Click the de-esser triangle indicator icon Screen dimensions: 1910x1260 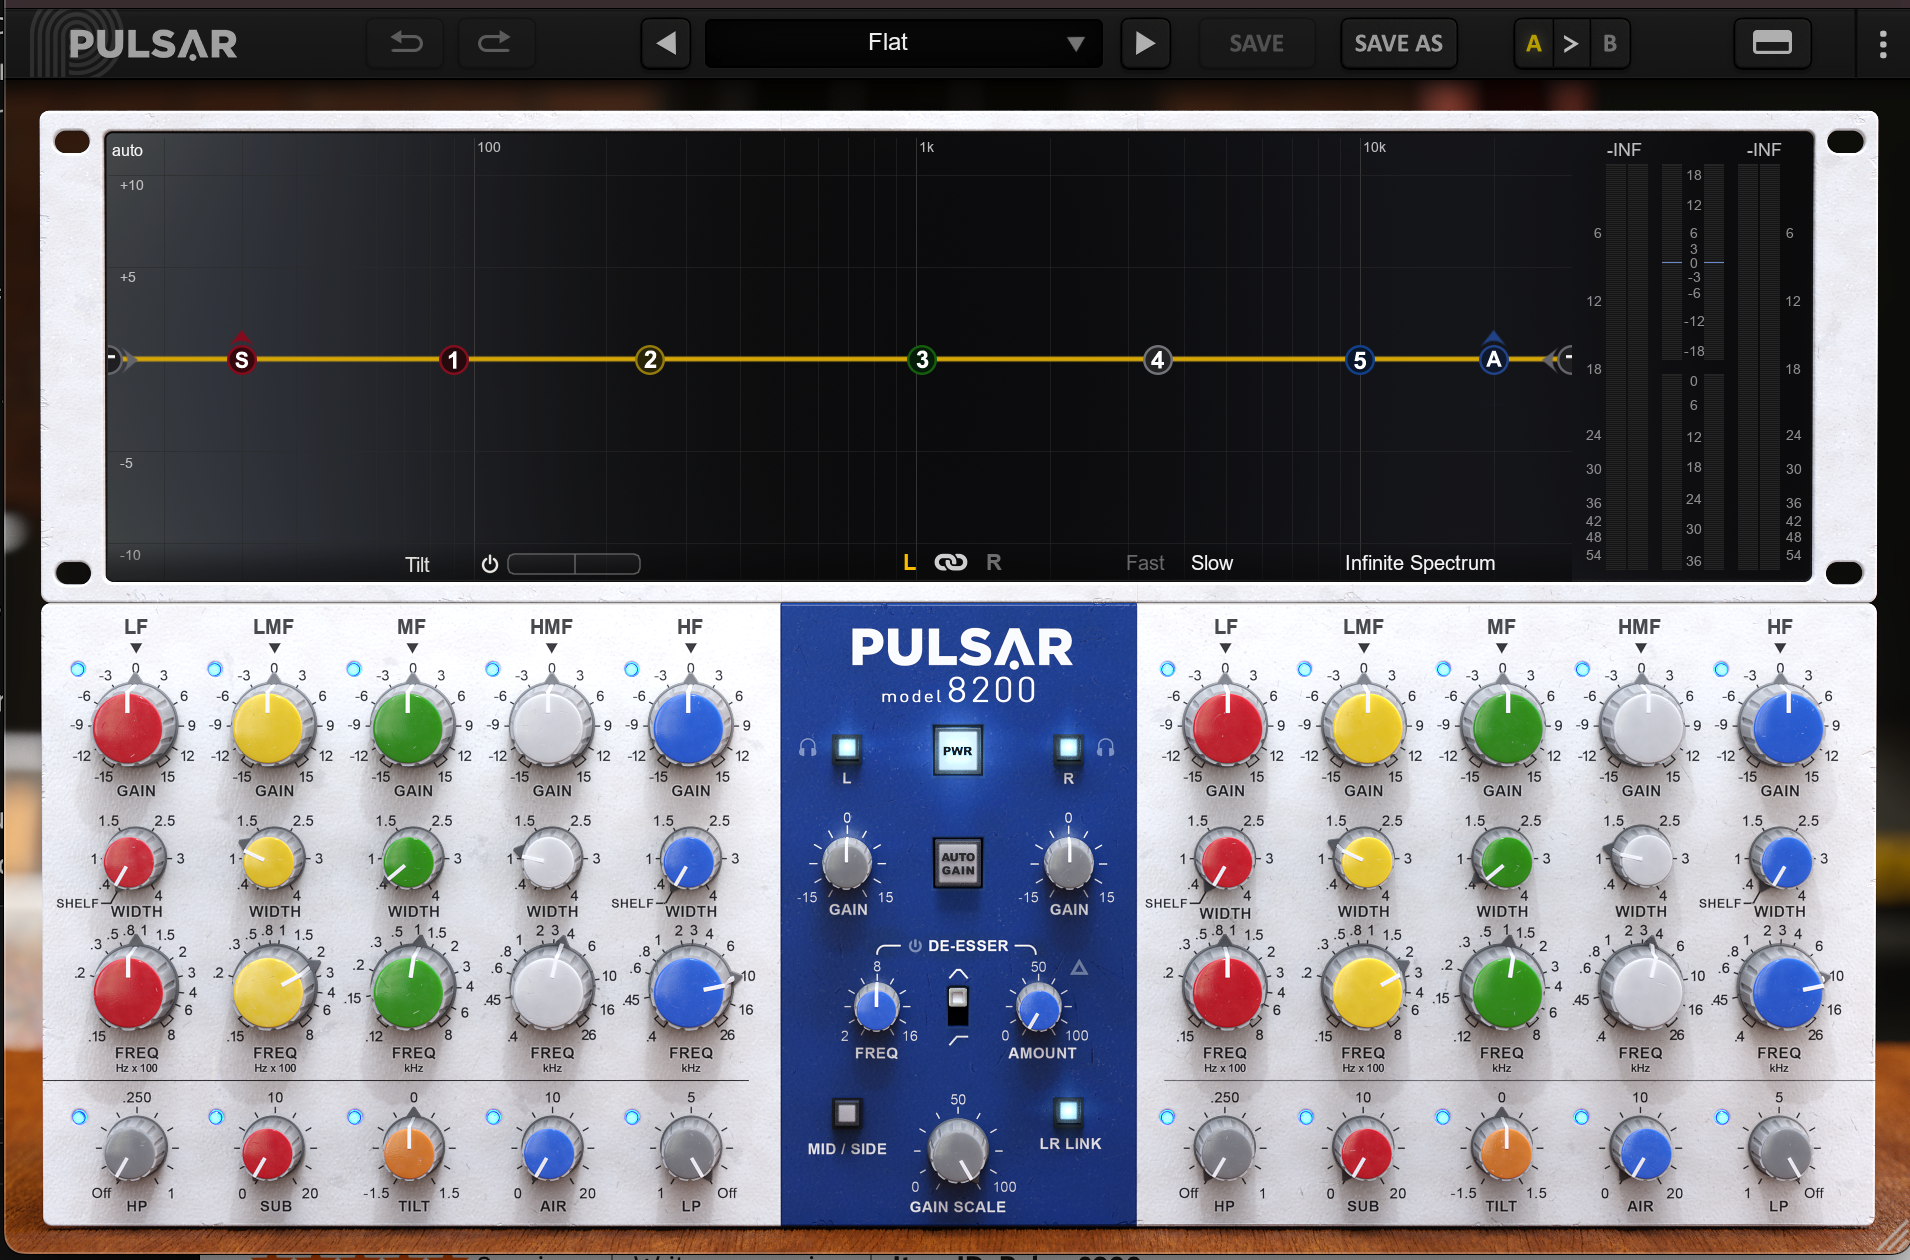(x=1079, y=968)
